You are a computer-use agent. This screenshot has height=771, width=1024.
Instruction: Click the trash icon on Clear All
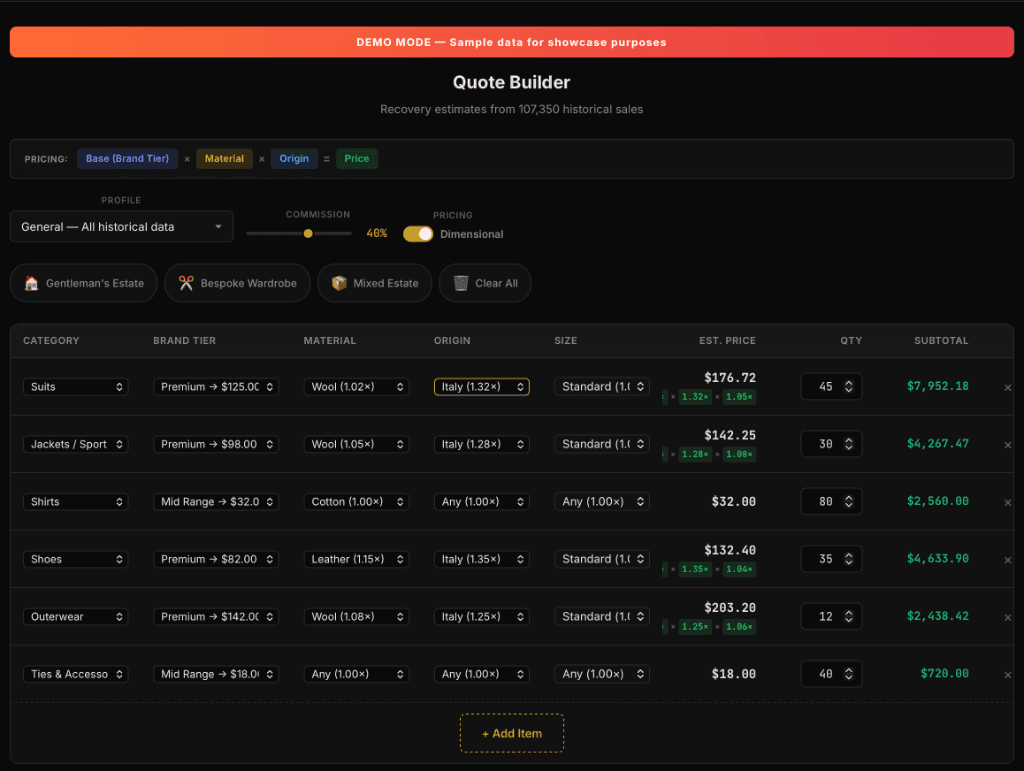(459, 283)
